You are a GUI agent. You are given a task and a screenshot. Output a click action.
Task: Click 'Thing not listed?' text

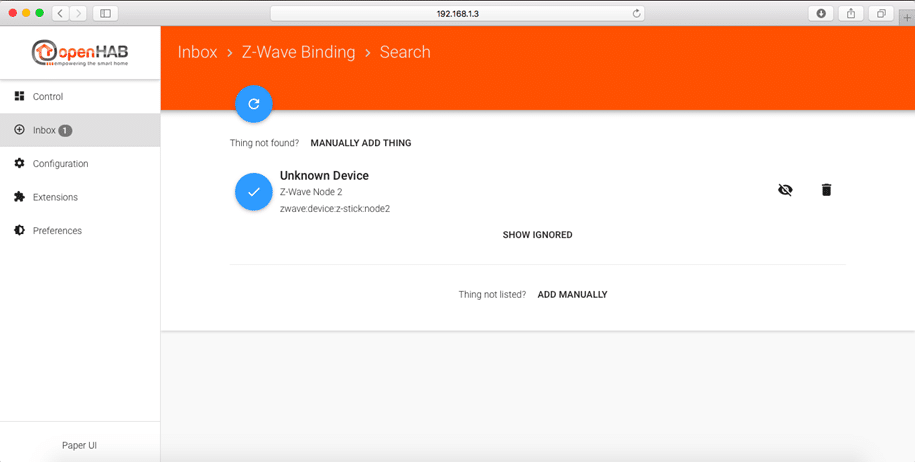pyautogui.click(x=492, y=295)
